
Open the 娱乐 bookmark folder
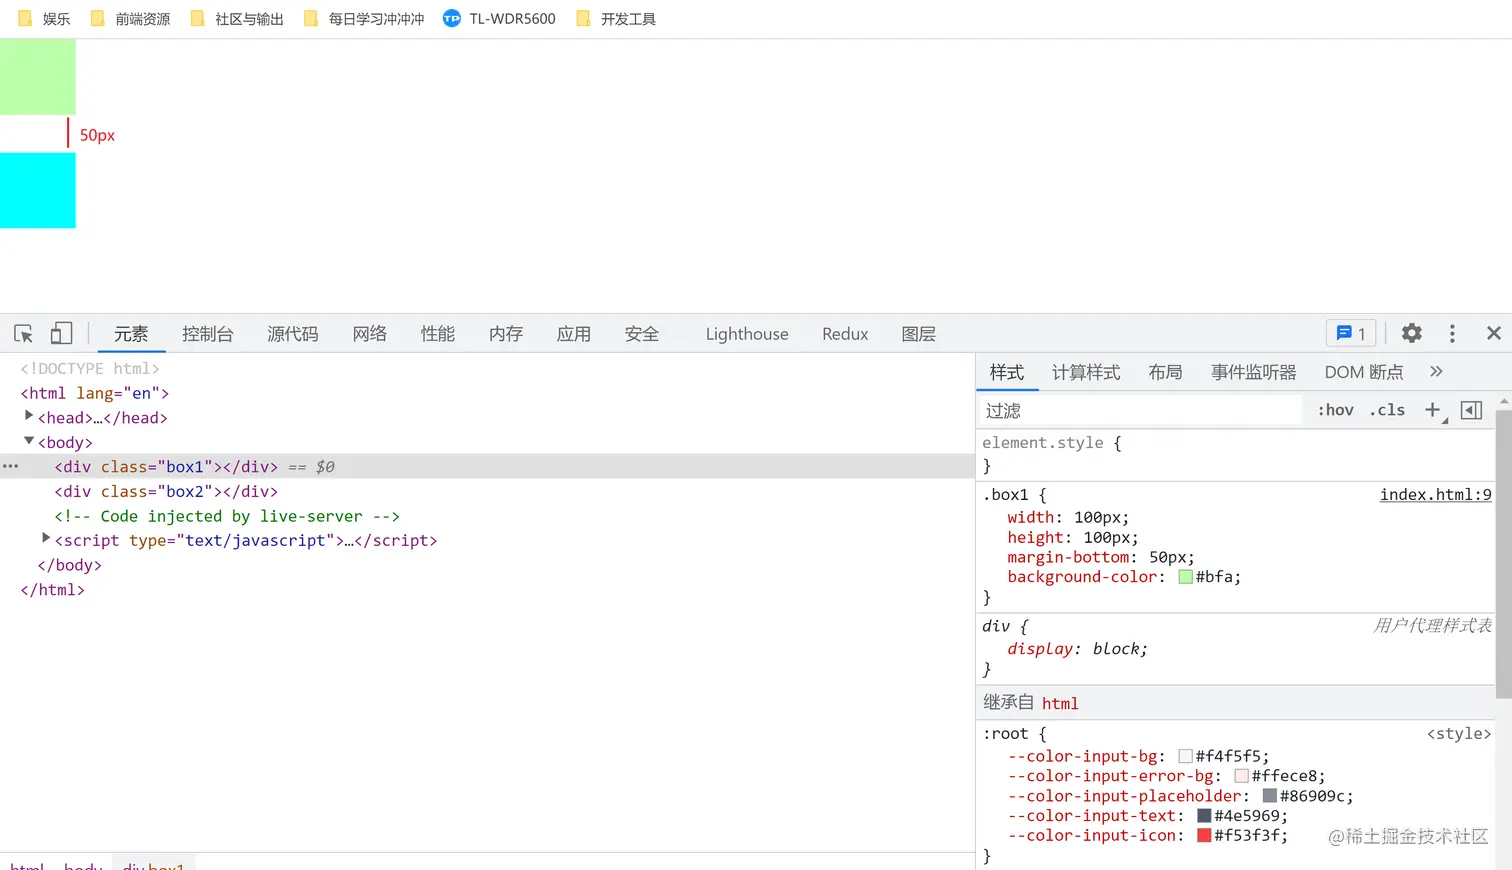[44, 19]
